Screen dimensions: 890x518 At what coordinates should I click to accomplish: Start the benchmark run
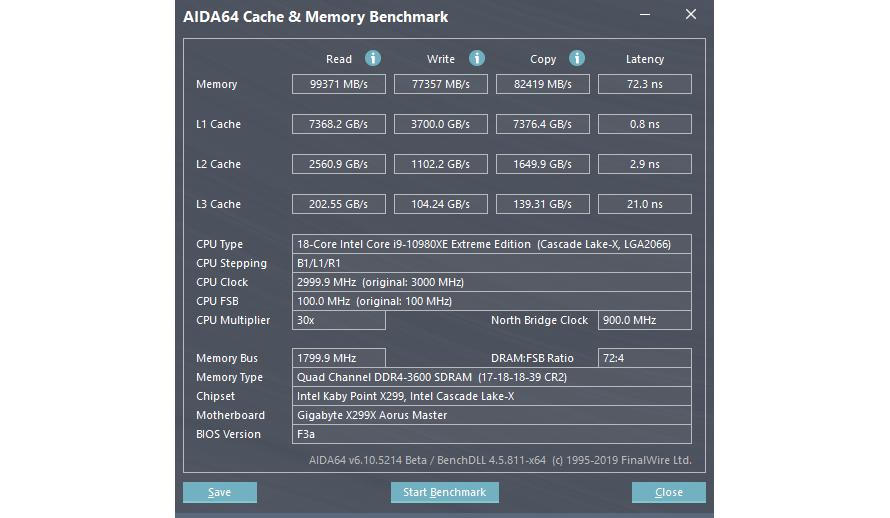(x=444, y=492)
